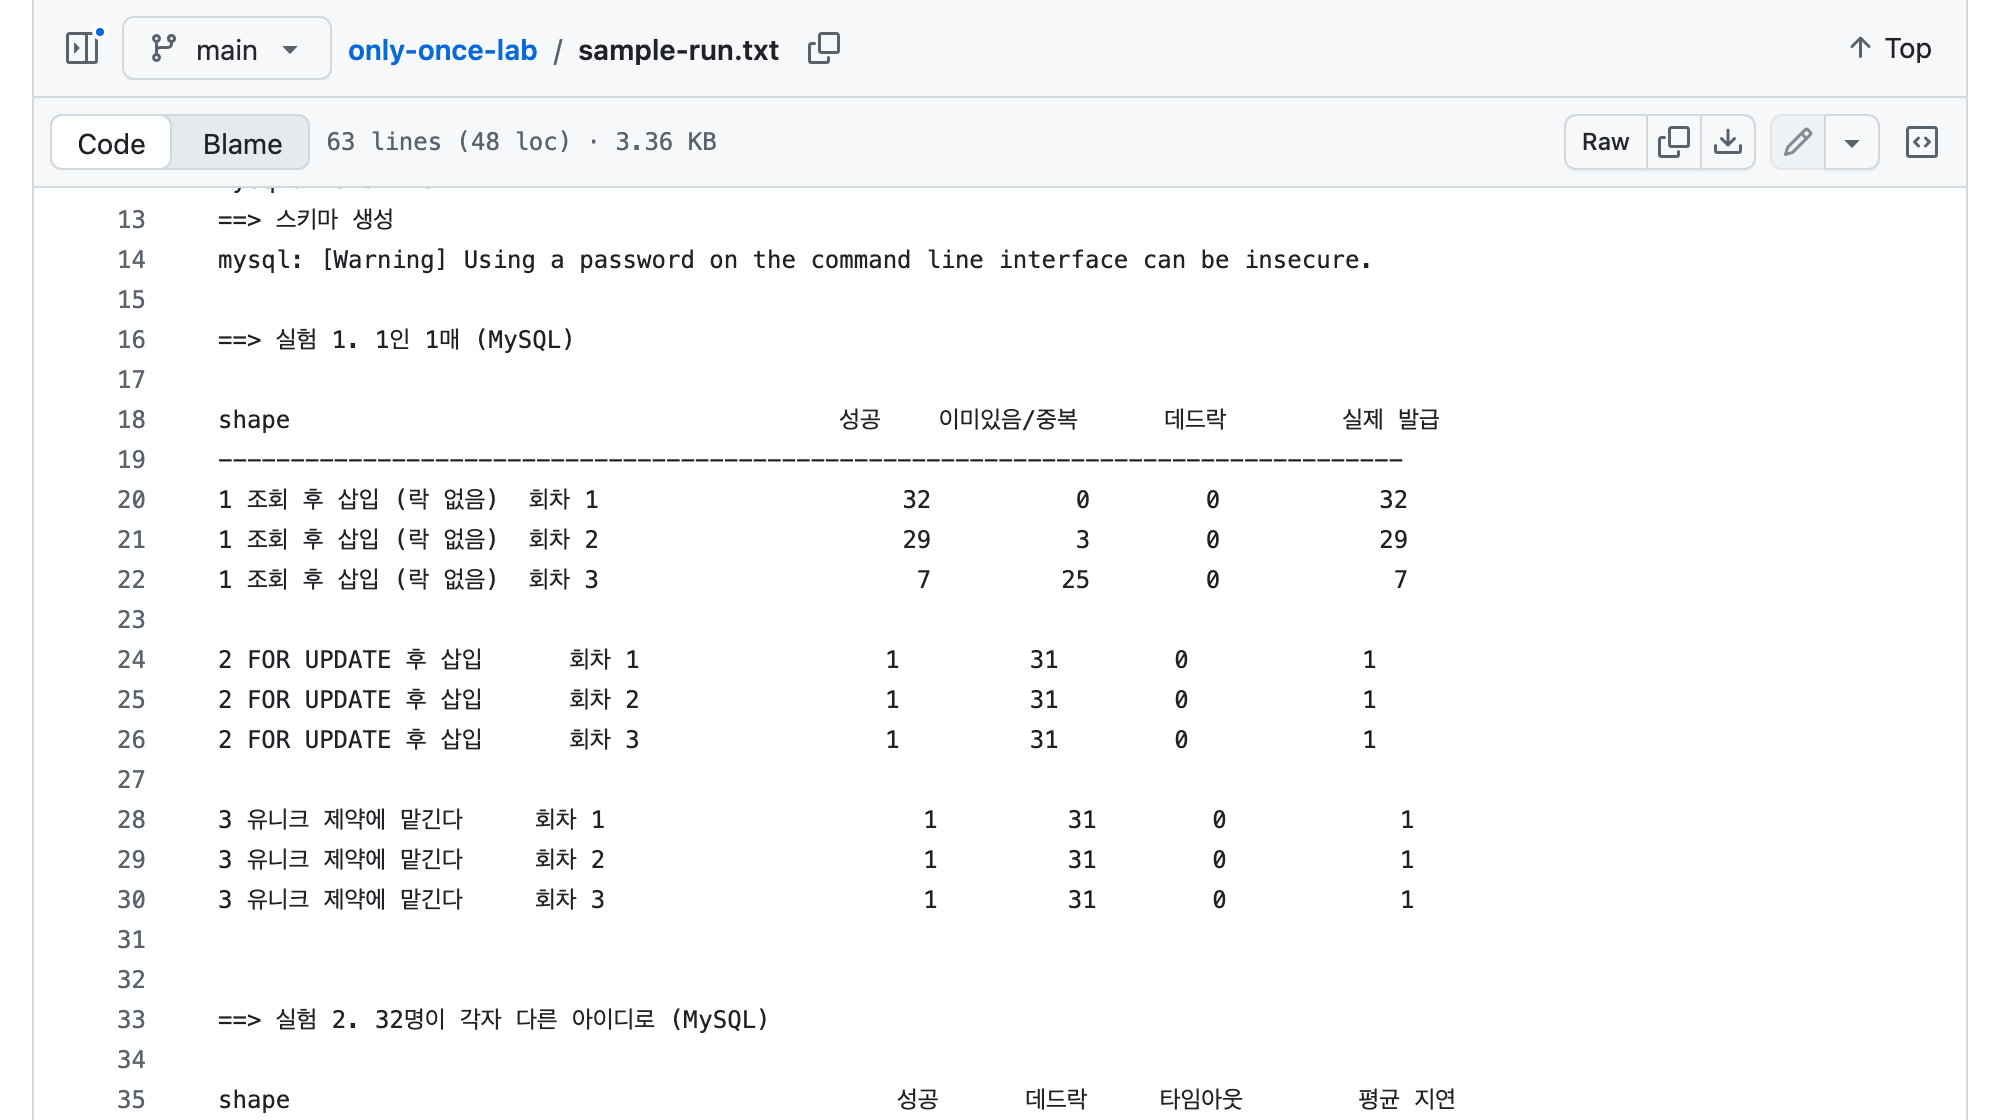Open the symbols panel
Screen dimensions: 2000x1120
point(1921,142)
